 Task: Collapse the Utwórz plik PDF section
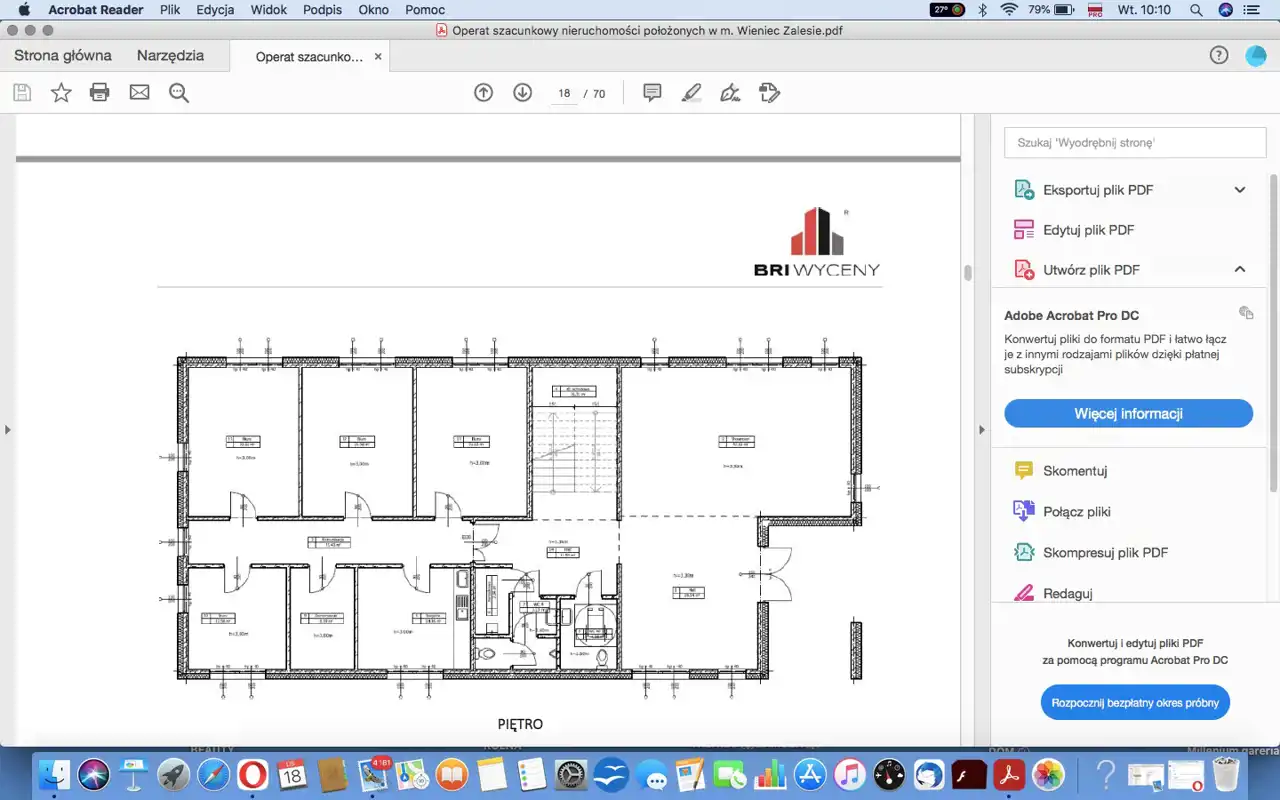coord(1239,269)
